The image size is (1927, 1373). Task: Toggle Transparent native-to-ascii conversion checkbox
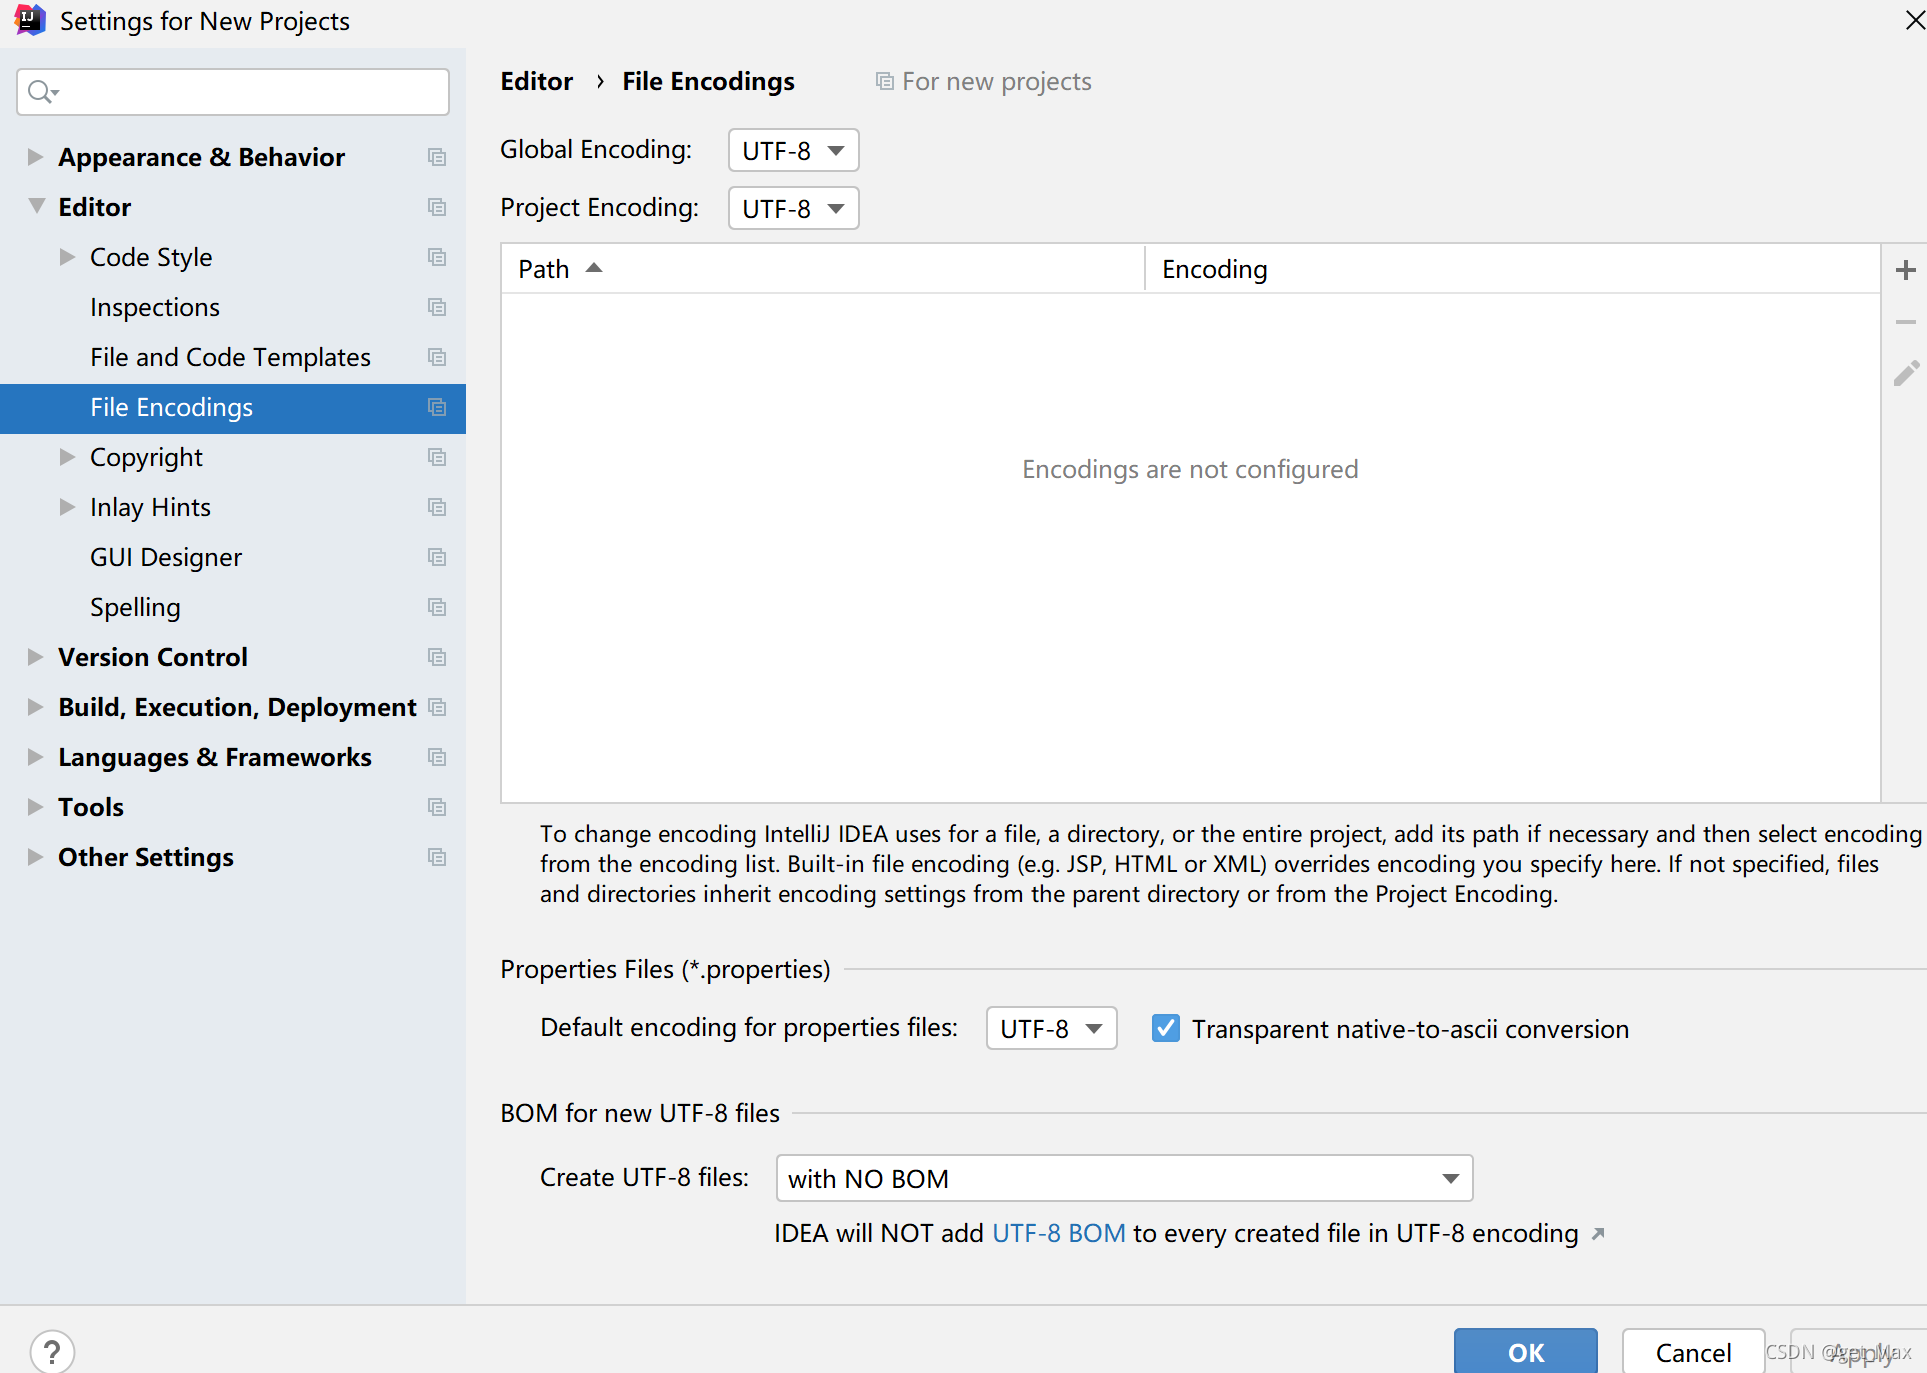pyautogui.click(x=1165, y=1028)
